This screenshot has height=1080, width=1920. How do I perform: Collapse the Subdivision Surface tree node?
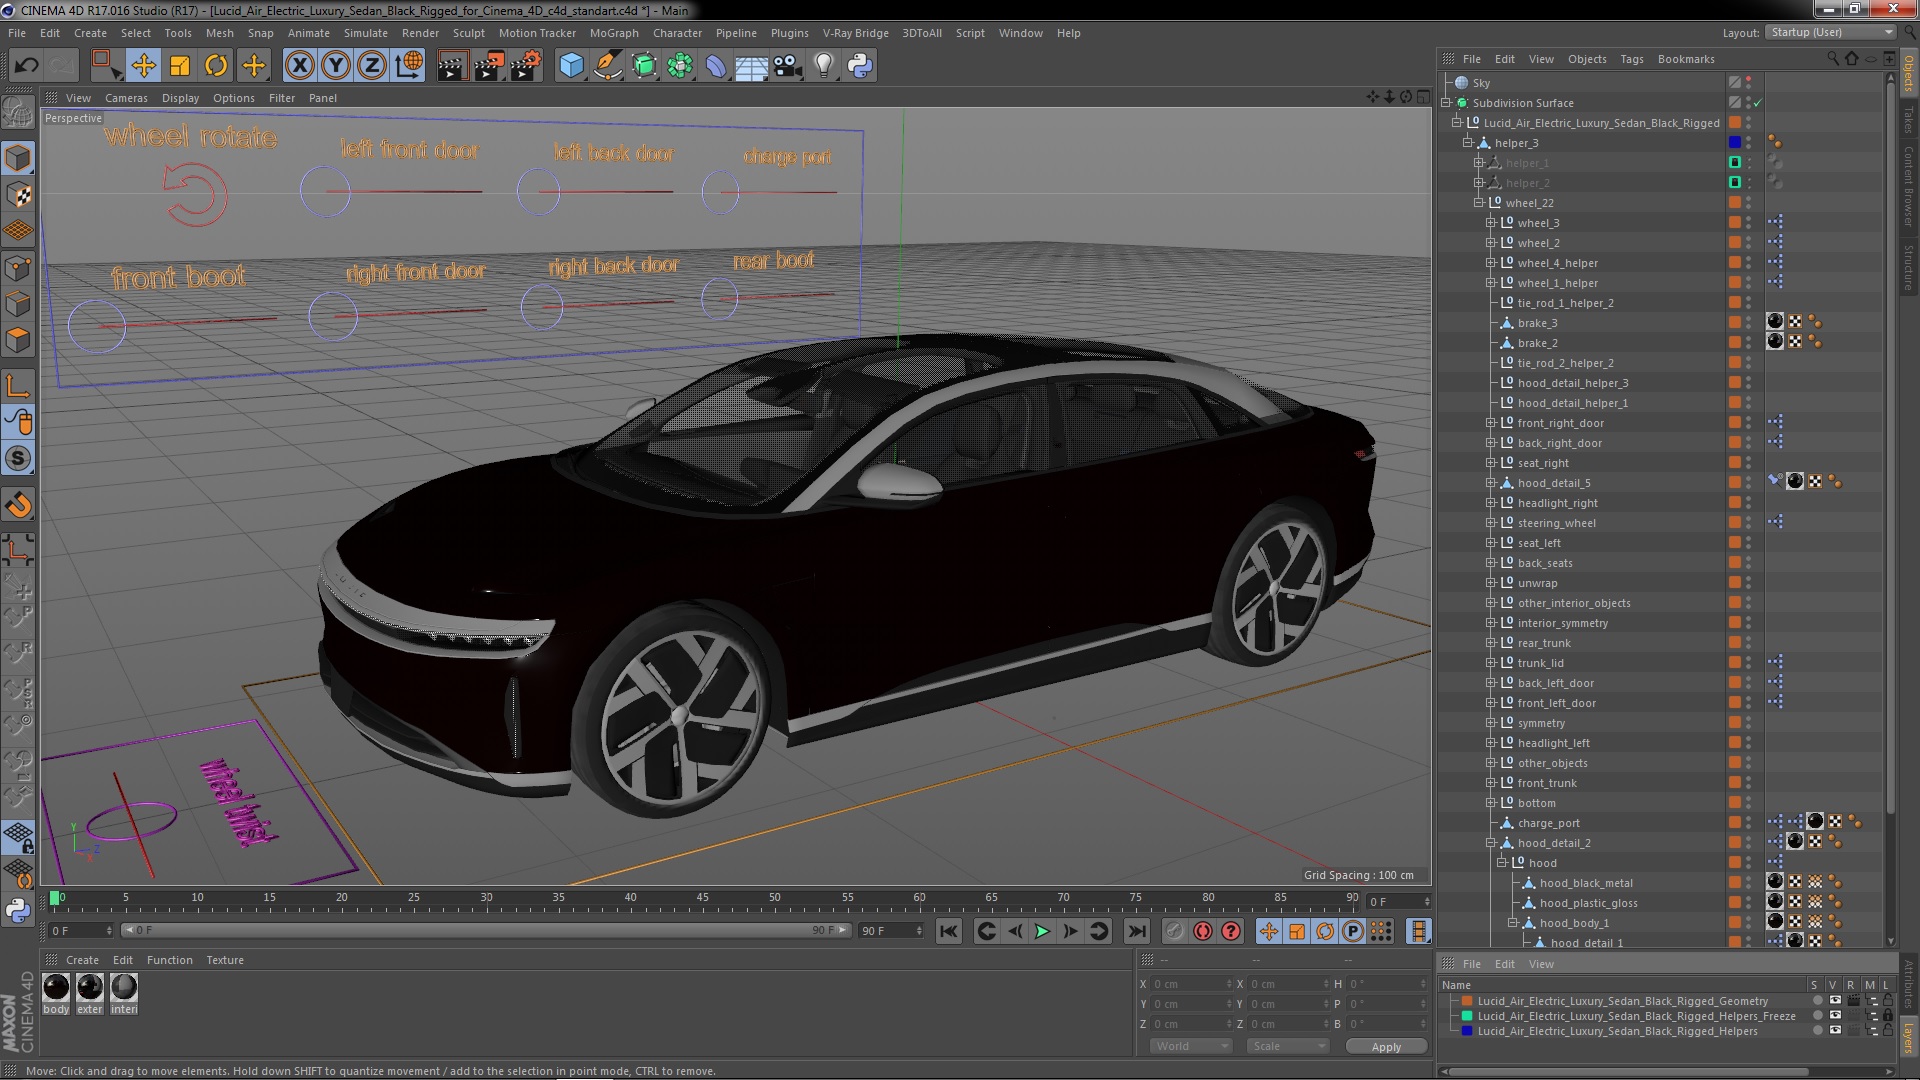tap(1446, 103)
